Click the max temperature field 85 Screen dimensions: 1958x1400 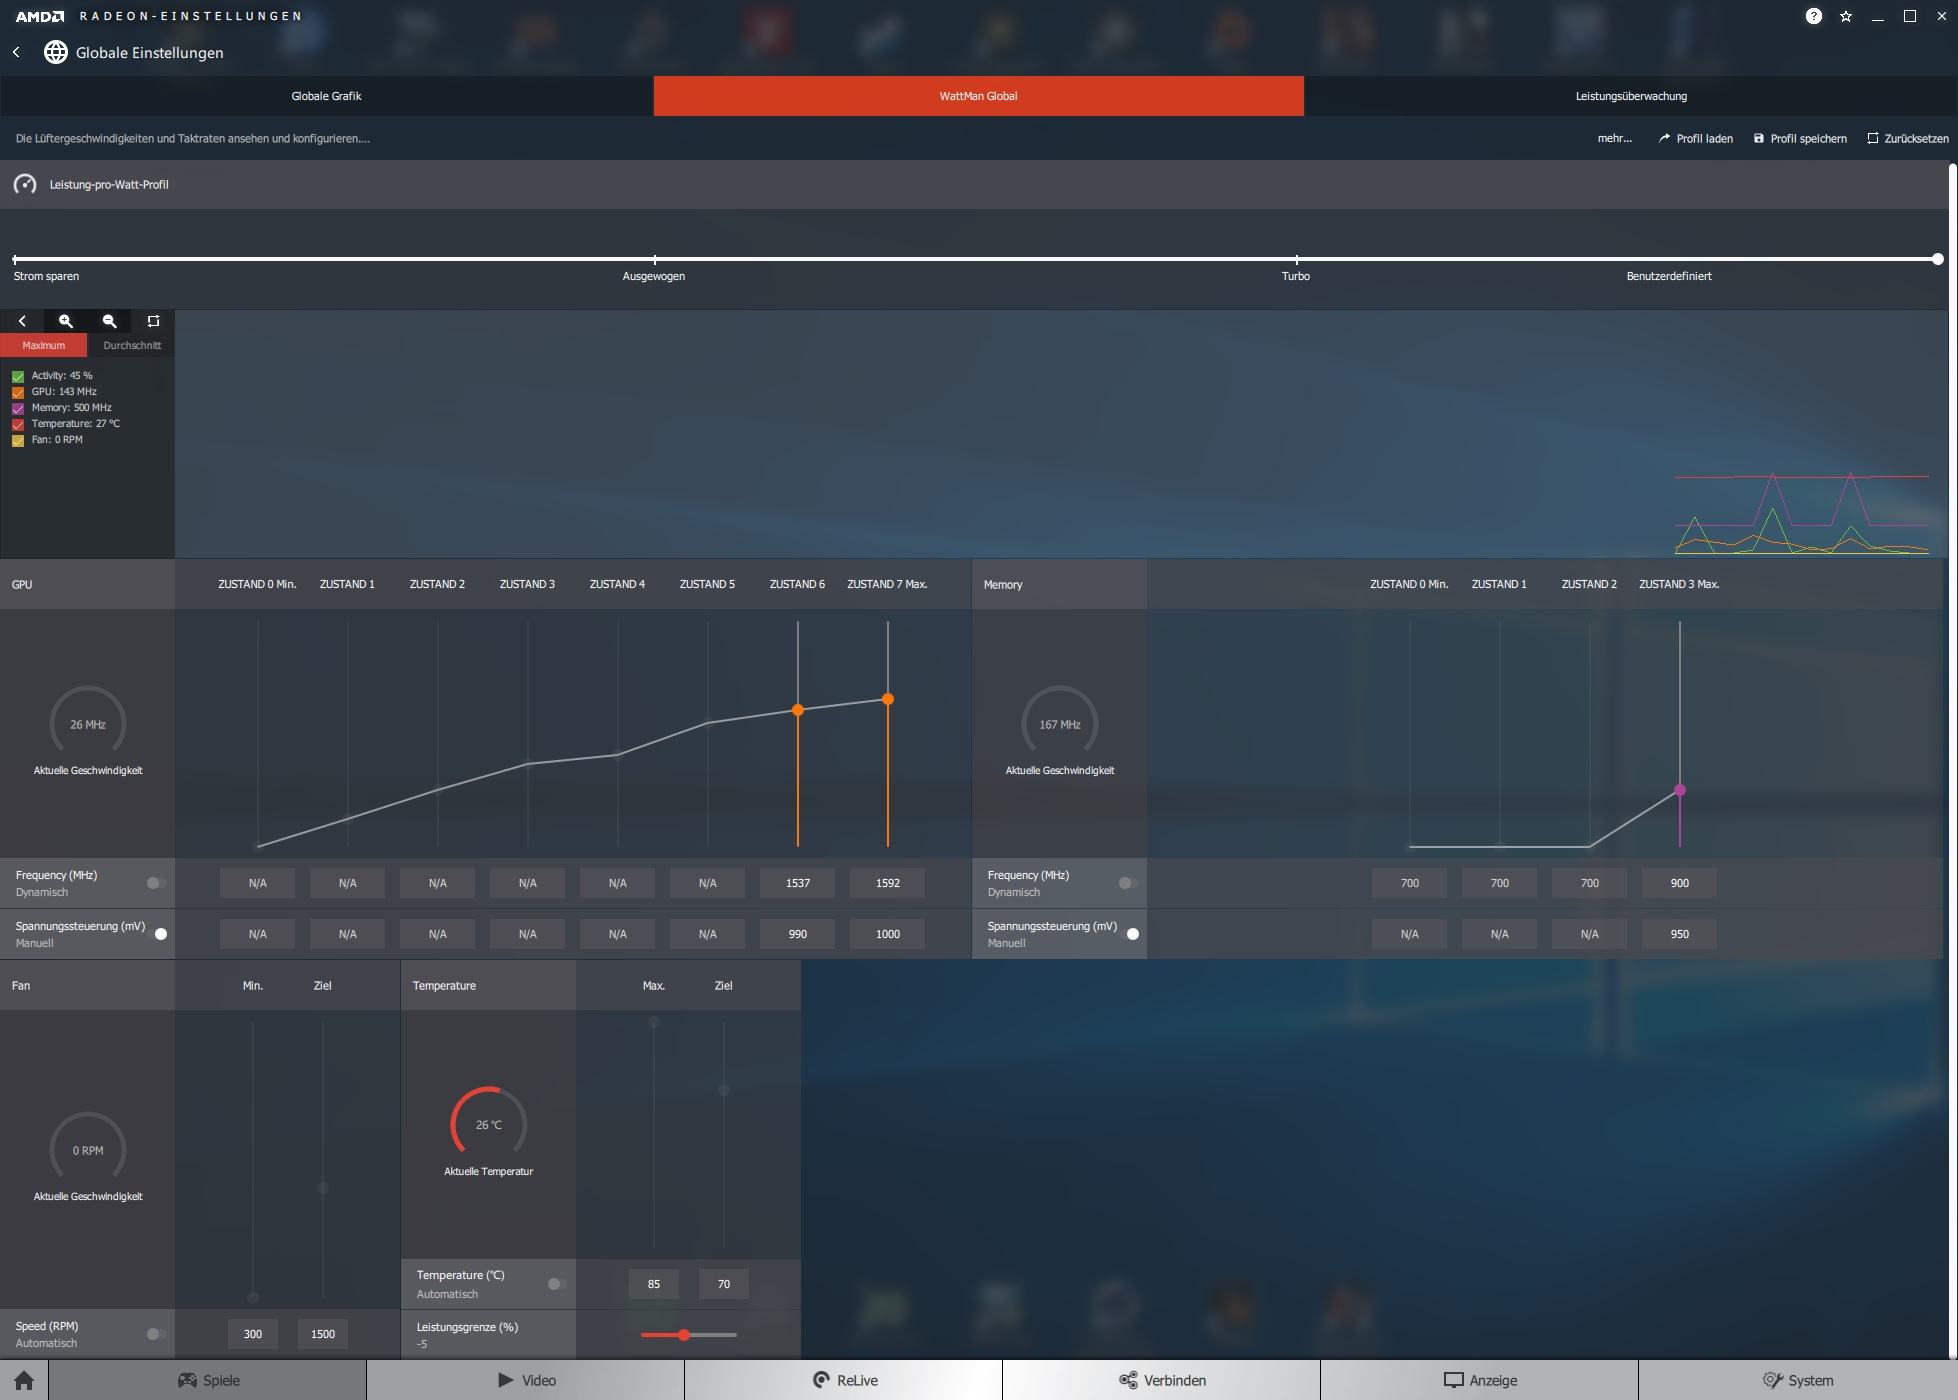tap(654, 1284)
